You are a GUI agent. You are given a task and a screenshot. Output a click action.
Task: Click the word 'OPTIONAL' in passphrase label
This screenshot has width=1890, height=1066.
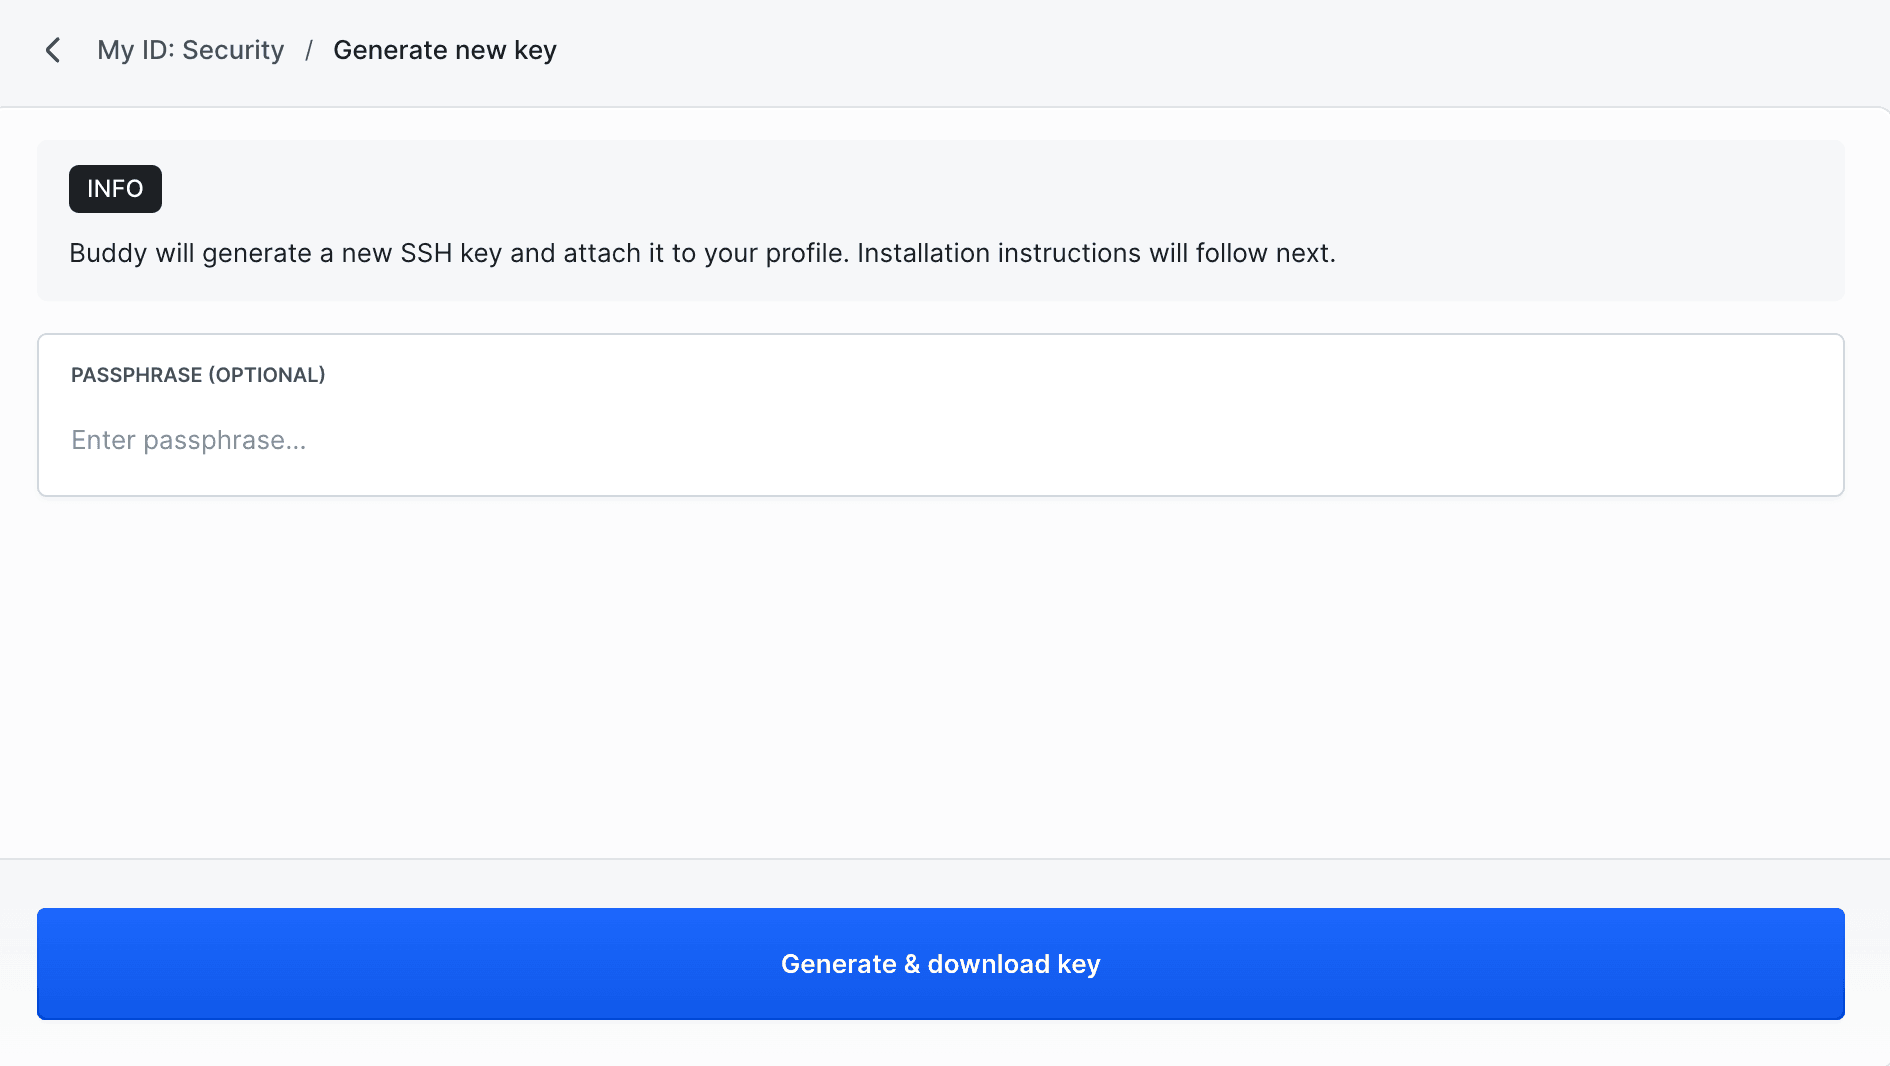[x=267, y=375]
